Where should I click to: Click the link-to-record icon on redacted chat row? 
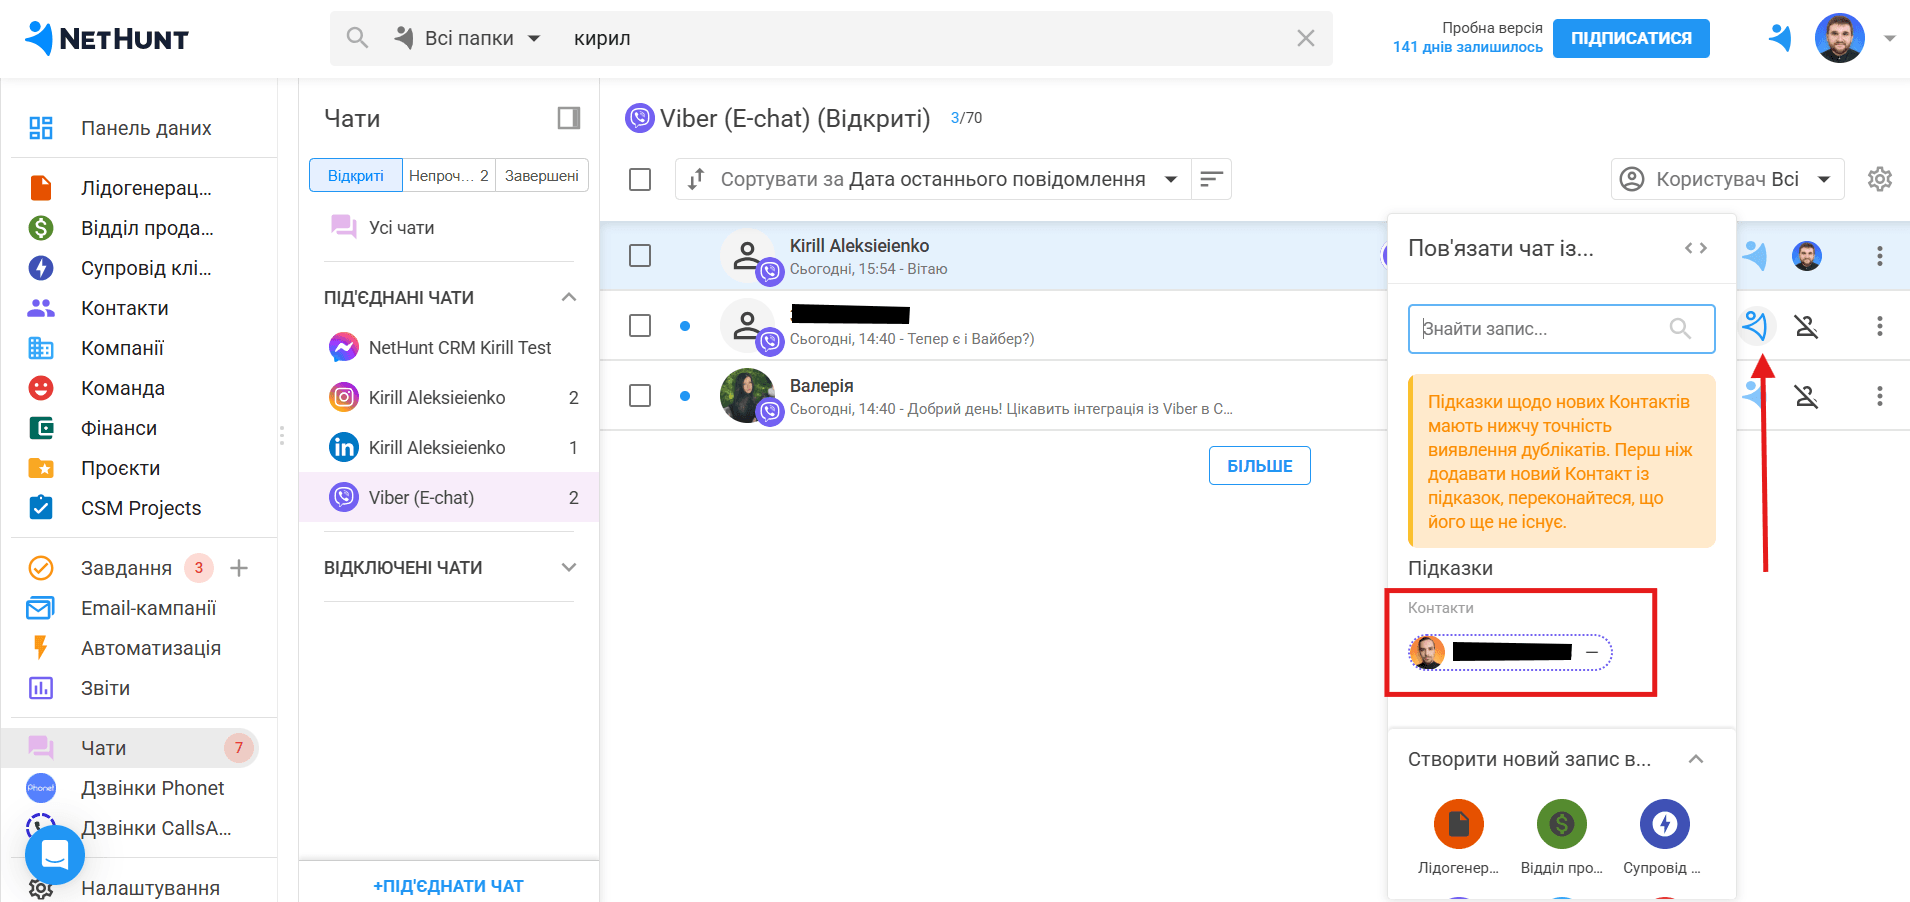pos(1755,326)
